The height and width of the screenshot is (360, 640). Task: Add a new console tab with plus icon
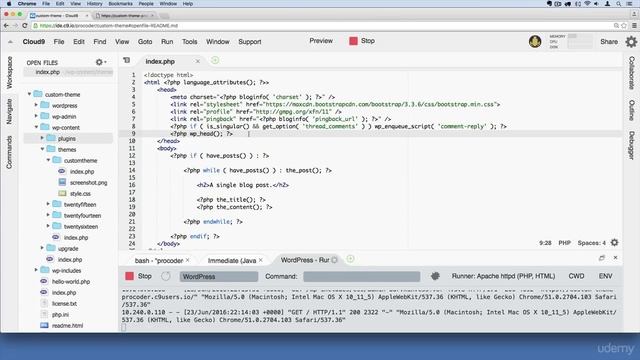[x=350, y=259]
